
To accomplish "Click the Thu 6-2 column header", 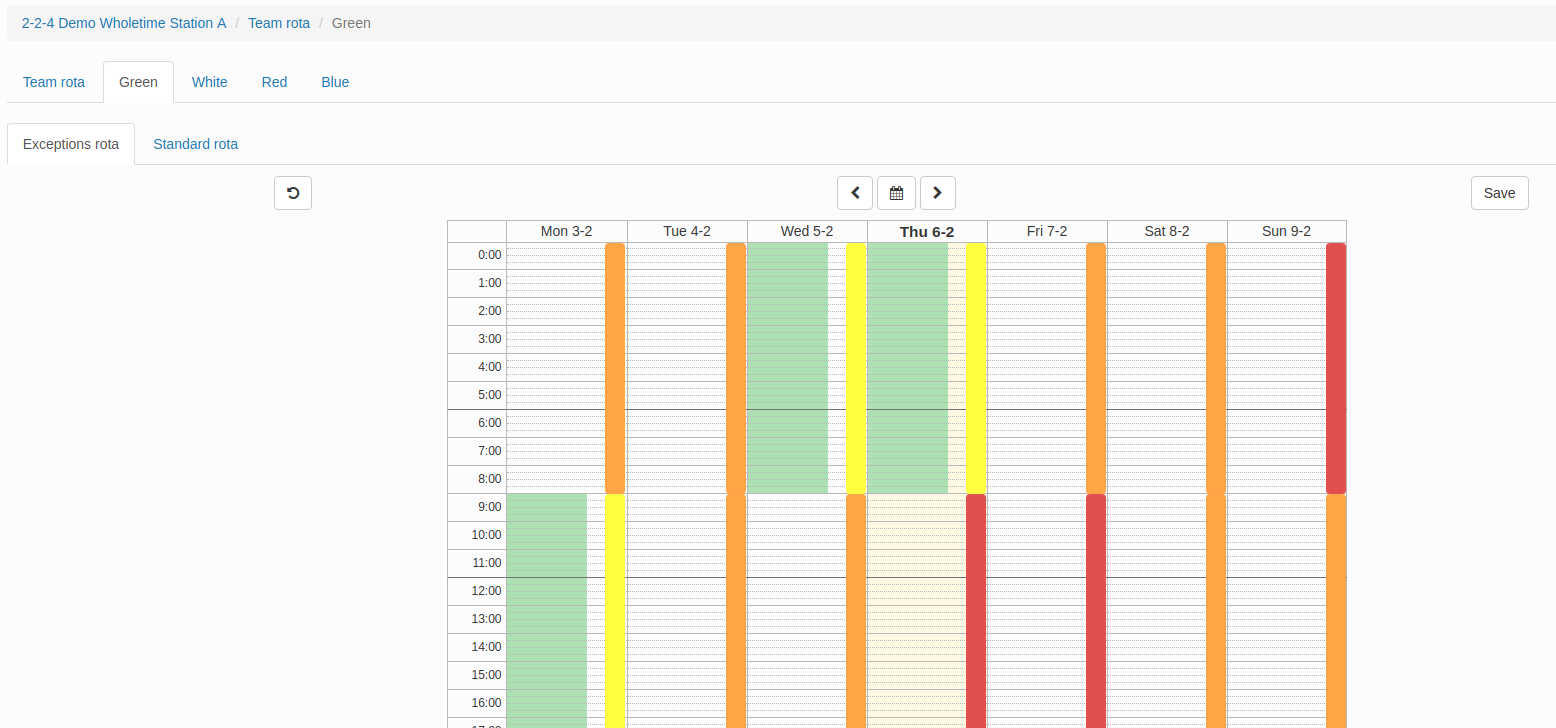I will pyautogui.click(x=927, y=231).
